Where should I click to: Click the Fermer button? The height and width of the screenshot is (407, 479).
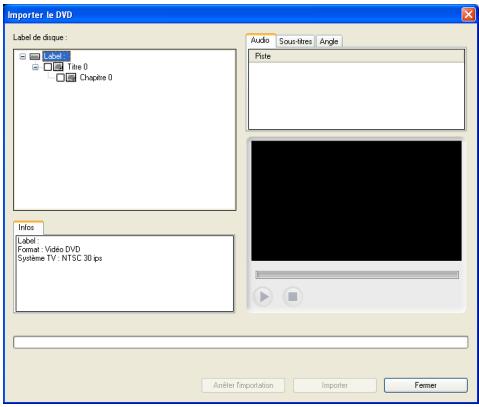(426, 385)
